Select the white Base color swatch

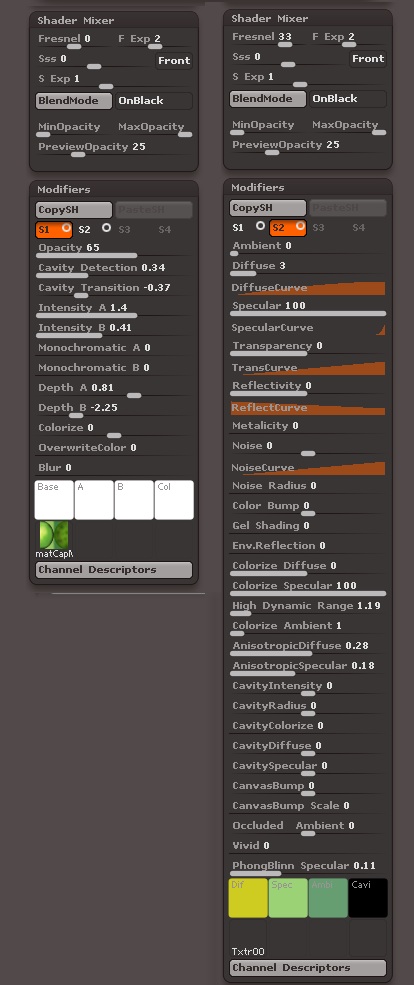tap(53, 500)
